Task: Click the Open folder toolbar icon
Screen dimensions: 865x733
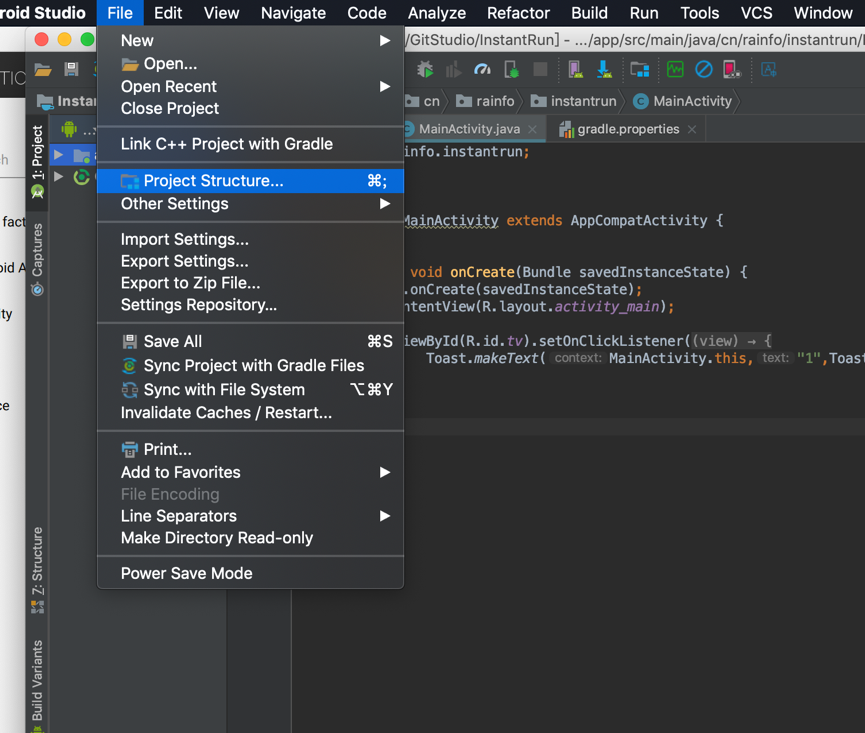Action: click(43, 69)
